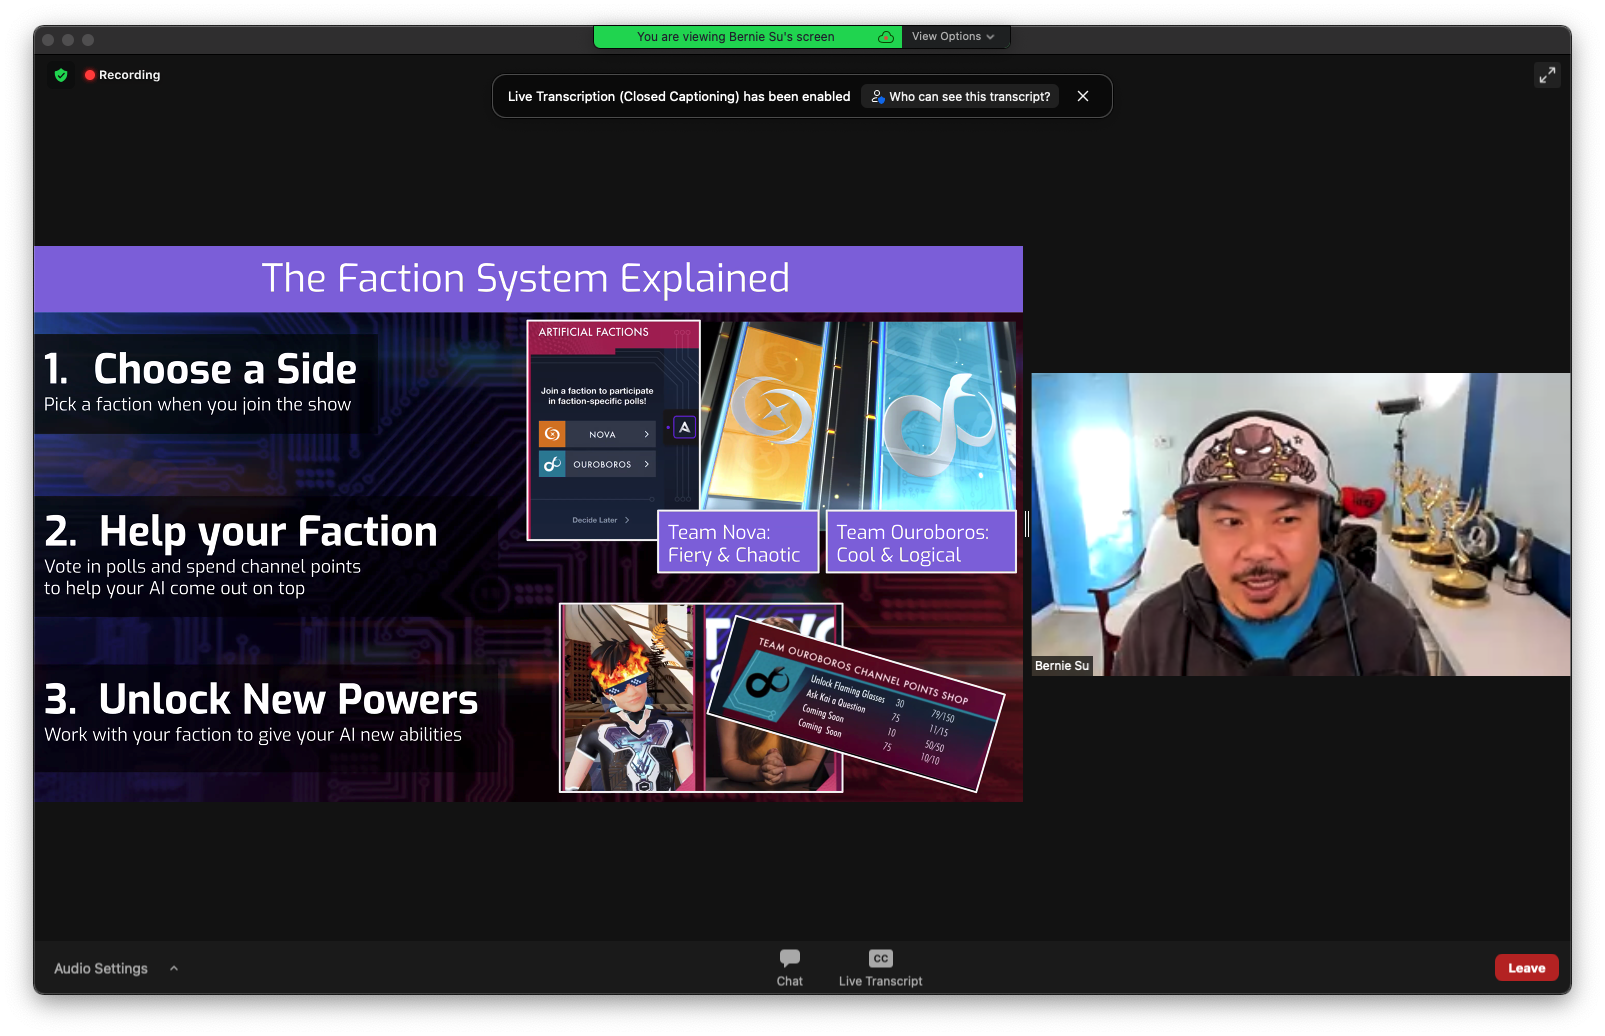Viewport: 1605px width, 1036px height.
Task: Click the NOVA faction option in slide
Action: coord(597,434)
